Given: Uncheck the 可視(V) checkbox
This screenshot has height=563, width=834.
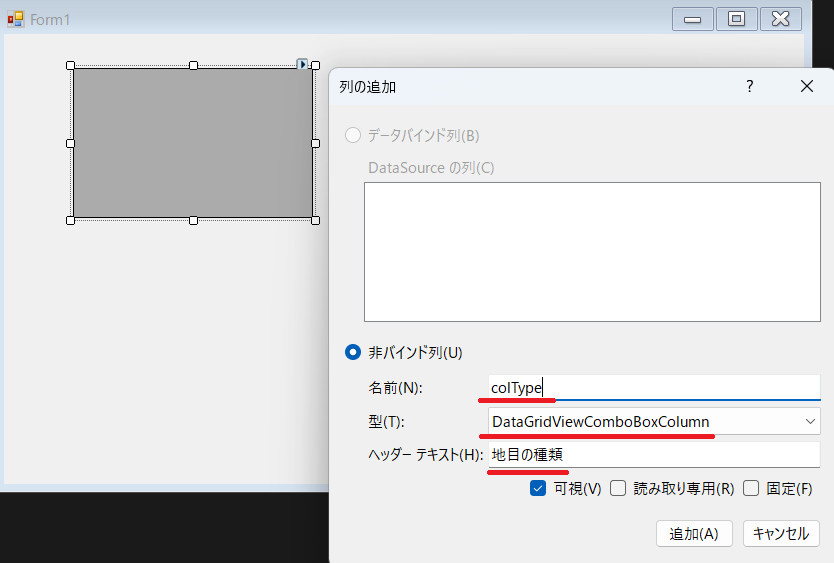Looking at the screenshot, I should [x=538, y=489].
